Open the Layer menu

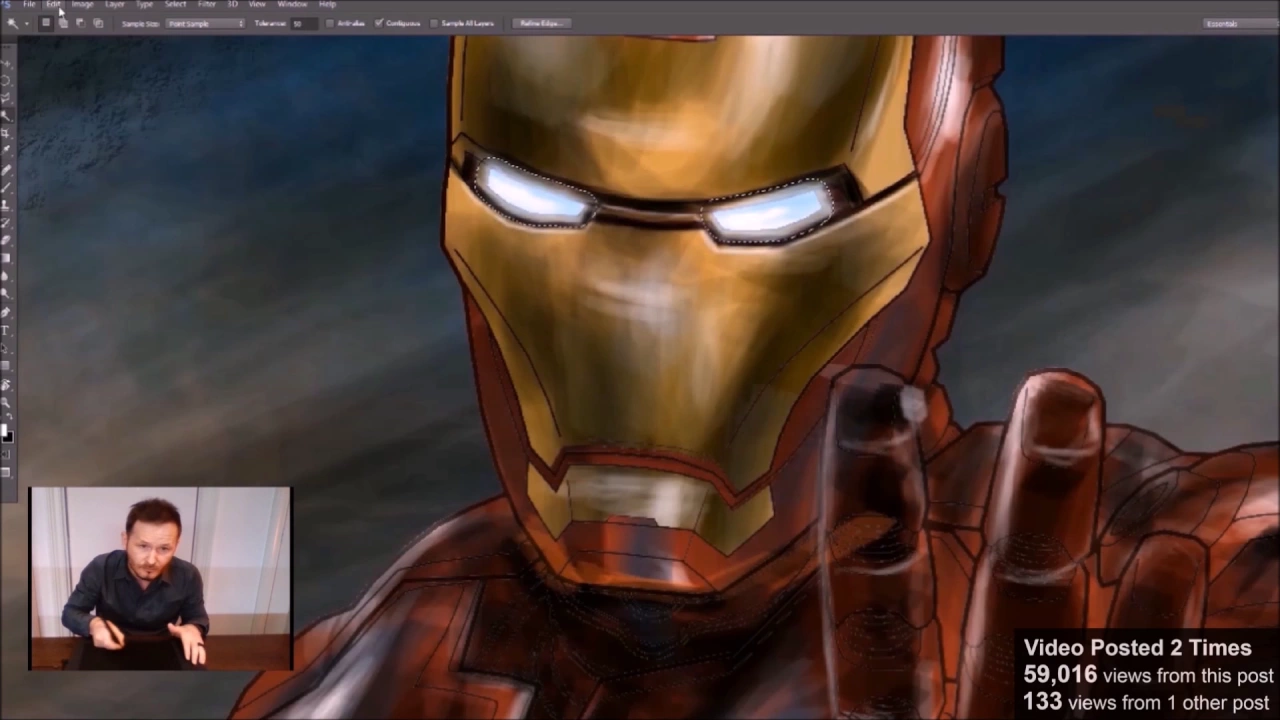pos(115,4)
